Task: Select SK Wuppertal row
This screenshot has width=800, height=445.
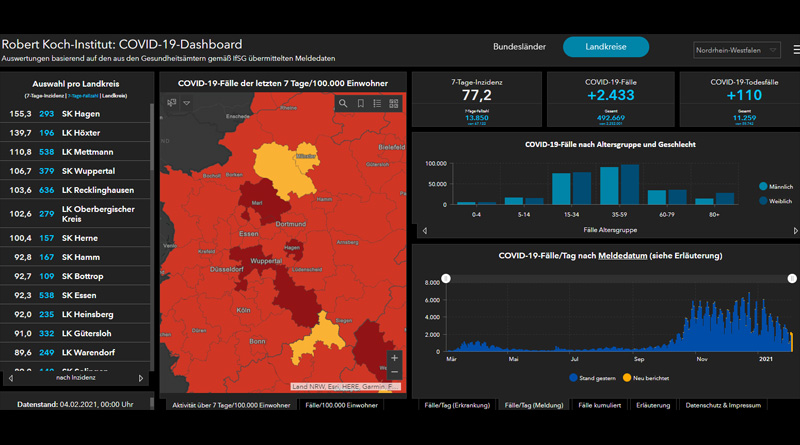Action: pyautogui.click(x=76, y=171)
